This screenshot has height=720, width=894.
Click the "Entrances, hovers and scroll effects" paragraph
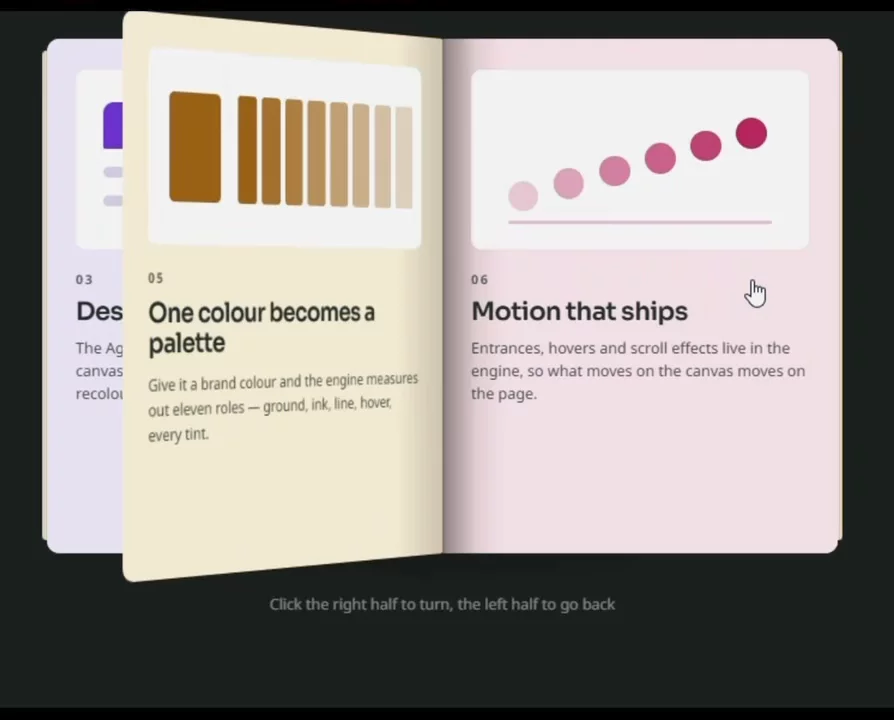pyautogui.click(x=638, y=371)
